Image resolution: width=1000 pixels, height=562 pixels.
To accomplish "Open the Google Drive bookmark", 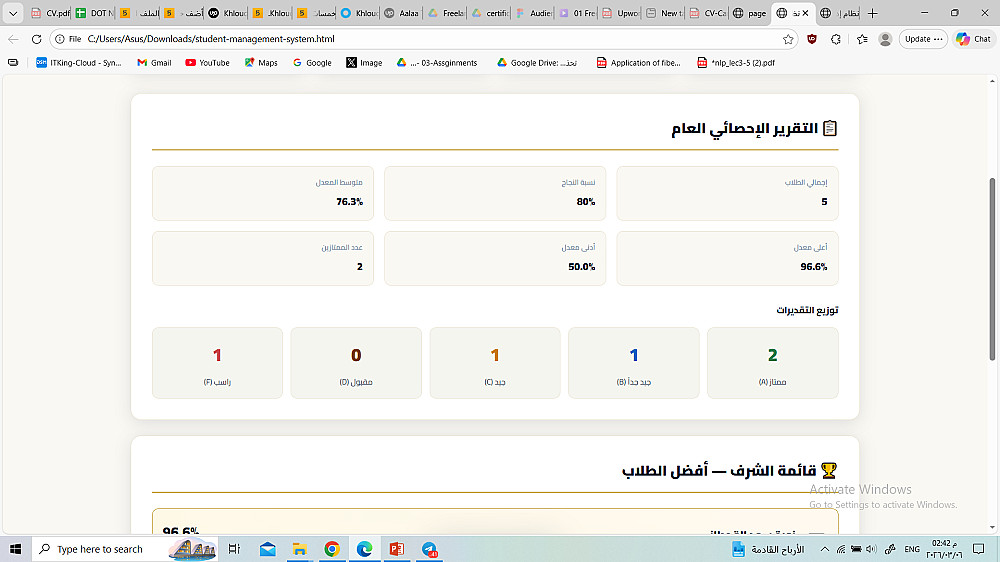I will 537,63.
